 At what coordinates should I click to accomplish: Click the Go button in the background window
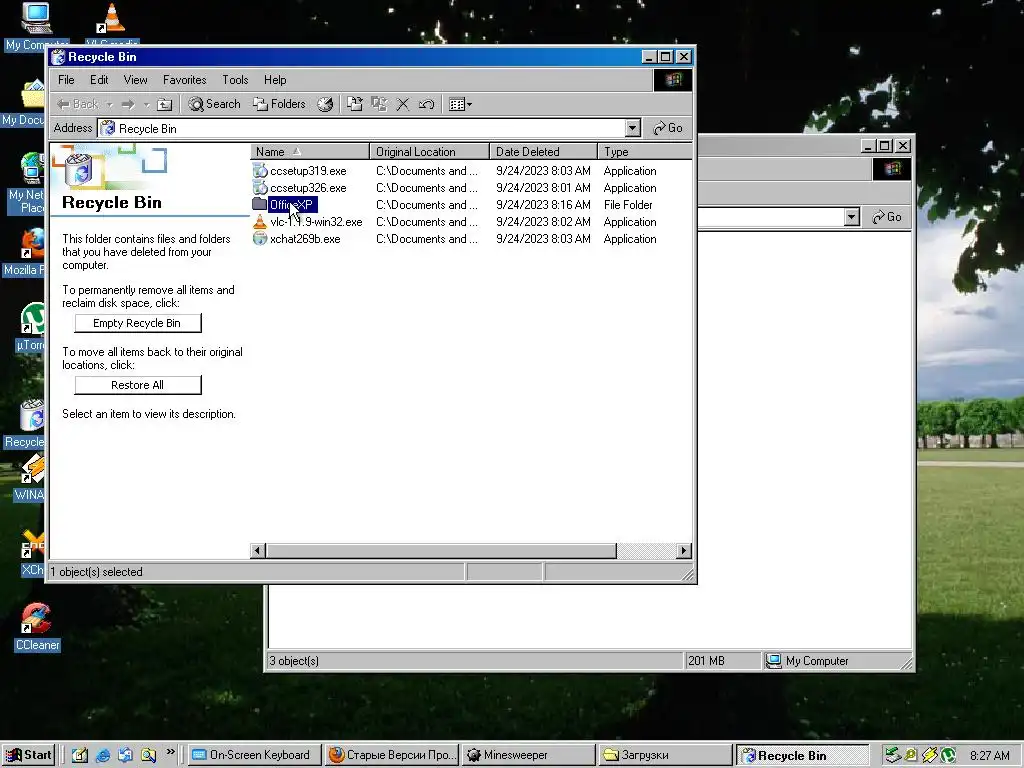887,217
